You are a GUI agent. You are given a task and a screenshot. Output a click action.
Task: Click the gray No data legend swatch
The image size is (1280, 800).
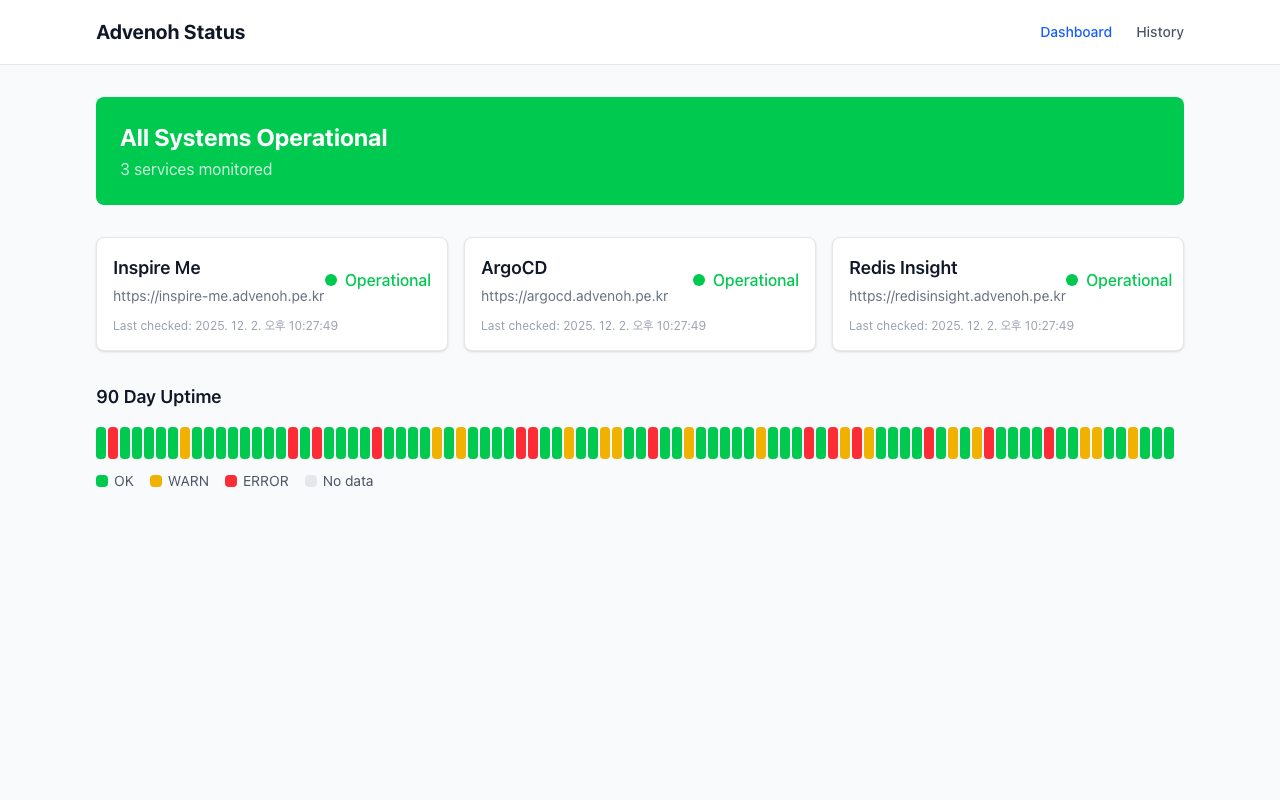311,481
